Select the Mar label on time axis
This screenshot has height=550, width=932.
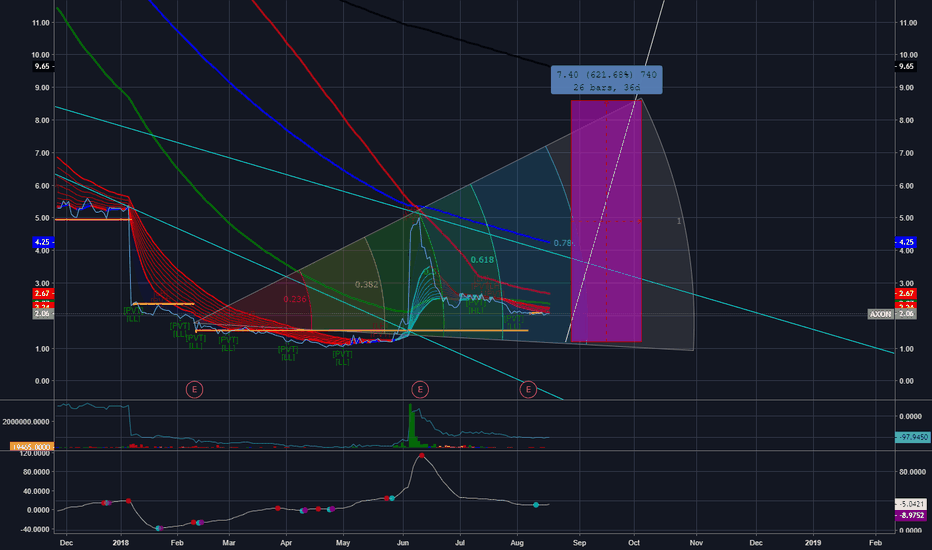(x=229, y=542)
